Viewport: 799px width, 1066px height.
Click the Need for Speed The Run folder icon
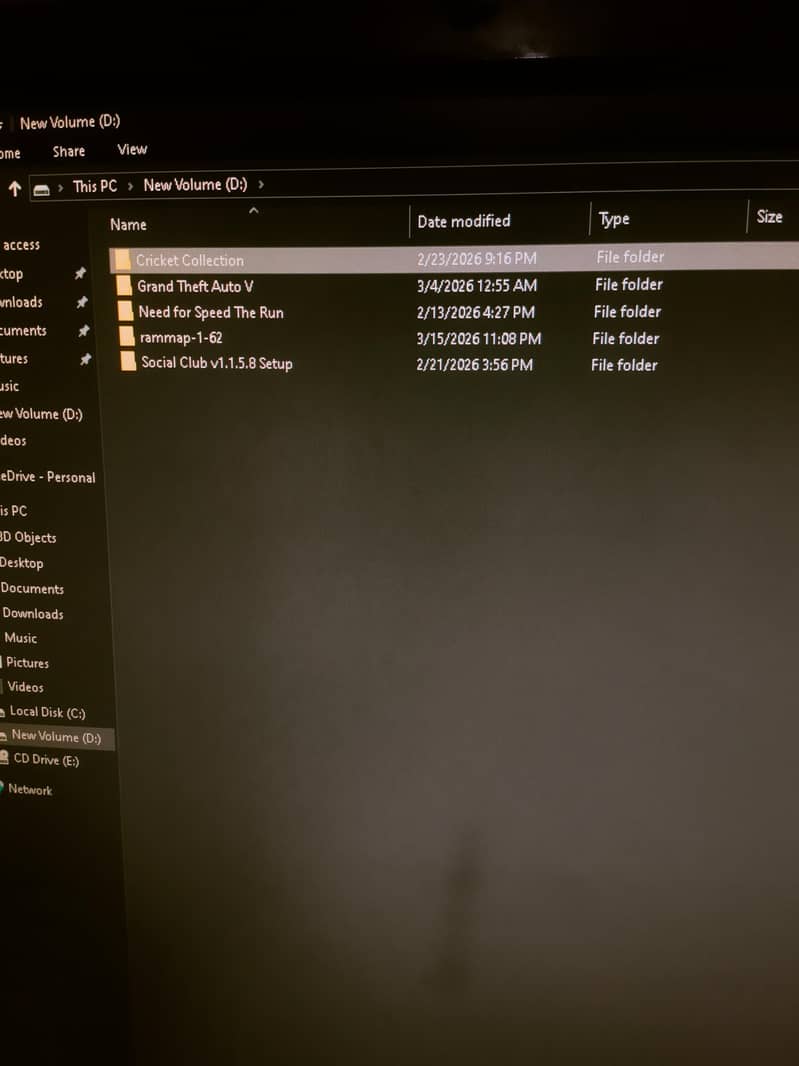[x=125, y=312]
